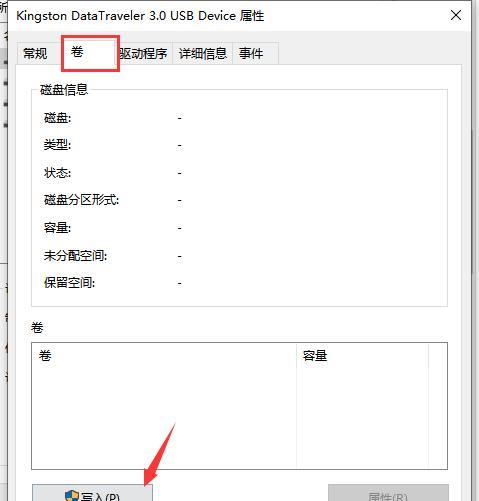Open the 驱动程序 tab
The height and width of the screenshot is (501, 479).
coord(143,53)
